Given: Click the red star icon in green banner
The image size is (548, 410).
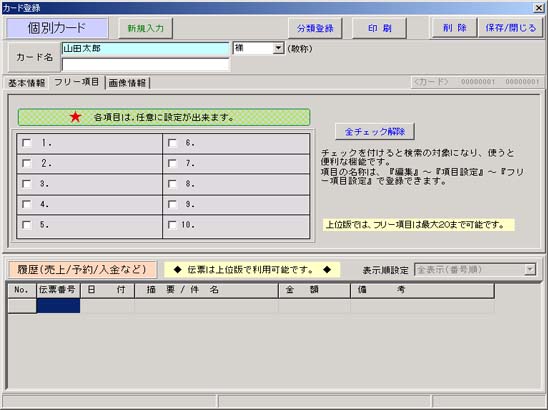Looking at the screenshot, I should [x=75, y=117].
